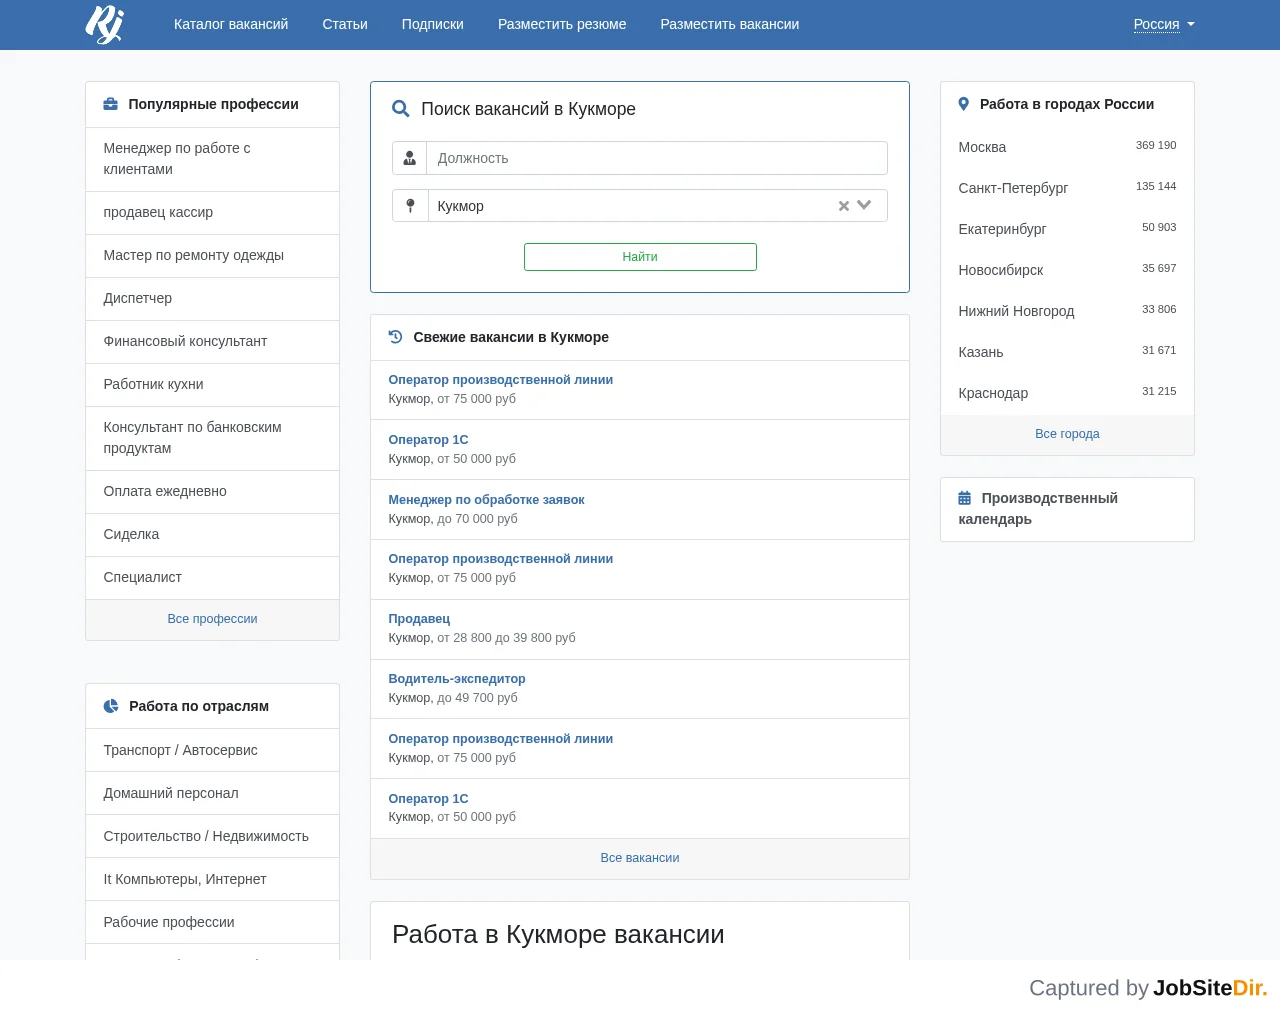Go to the Статьи section
The width and height of the screenshot is (1280, 1018).
click(x=345, y=24)
